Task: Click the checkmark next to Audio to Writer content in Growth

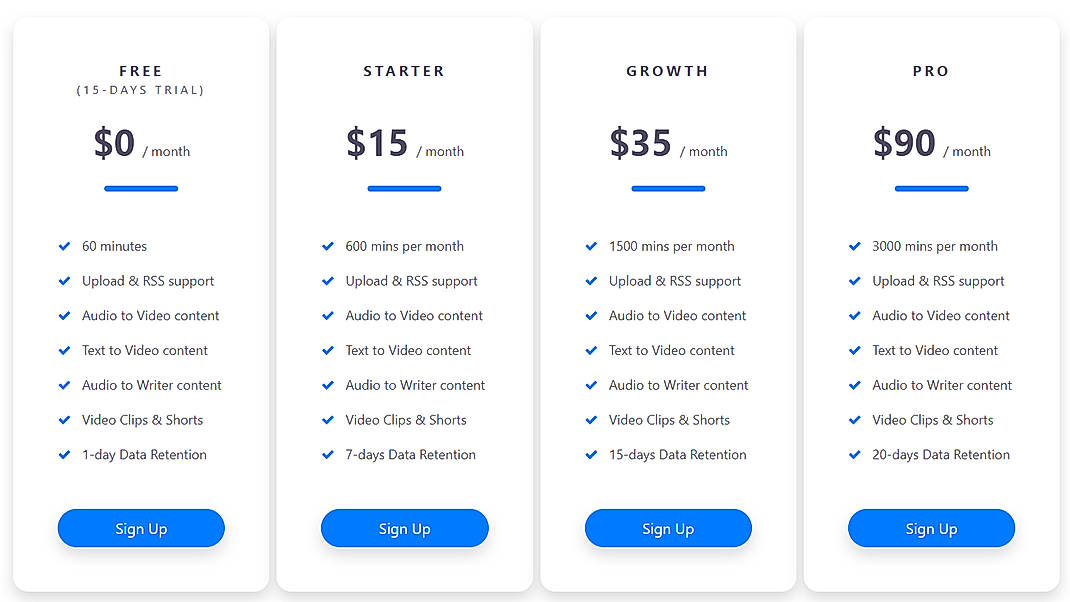Action: coord(590,385)
